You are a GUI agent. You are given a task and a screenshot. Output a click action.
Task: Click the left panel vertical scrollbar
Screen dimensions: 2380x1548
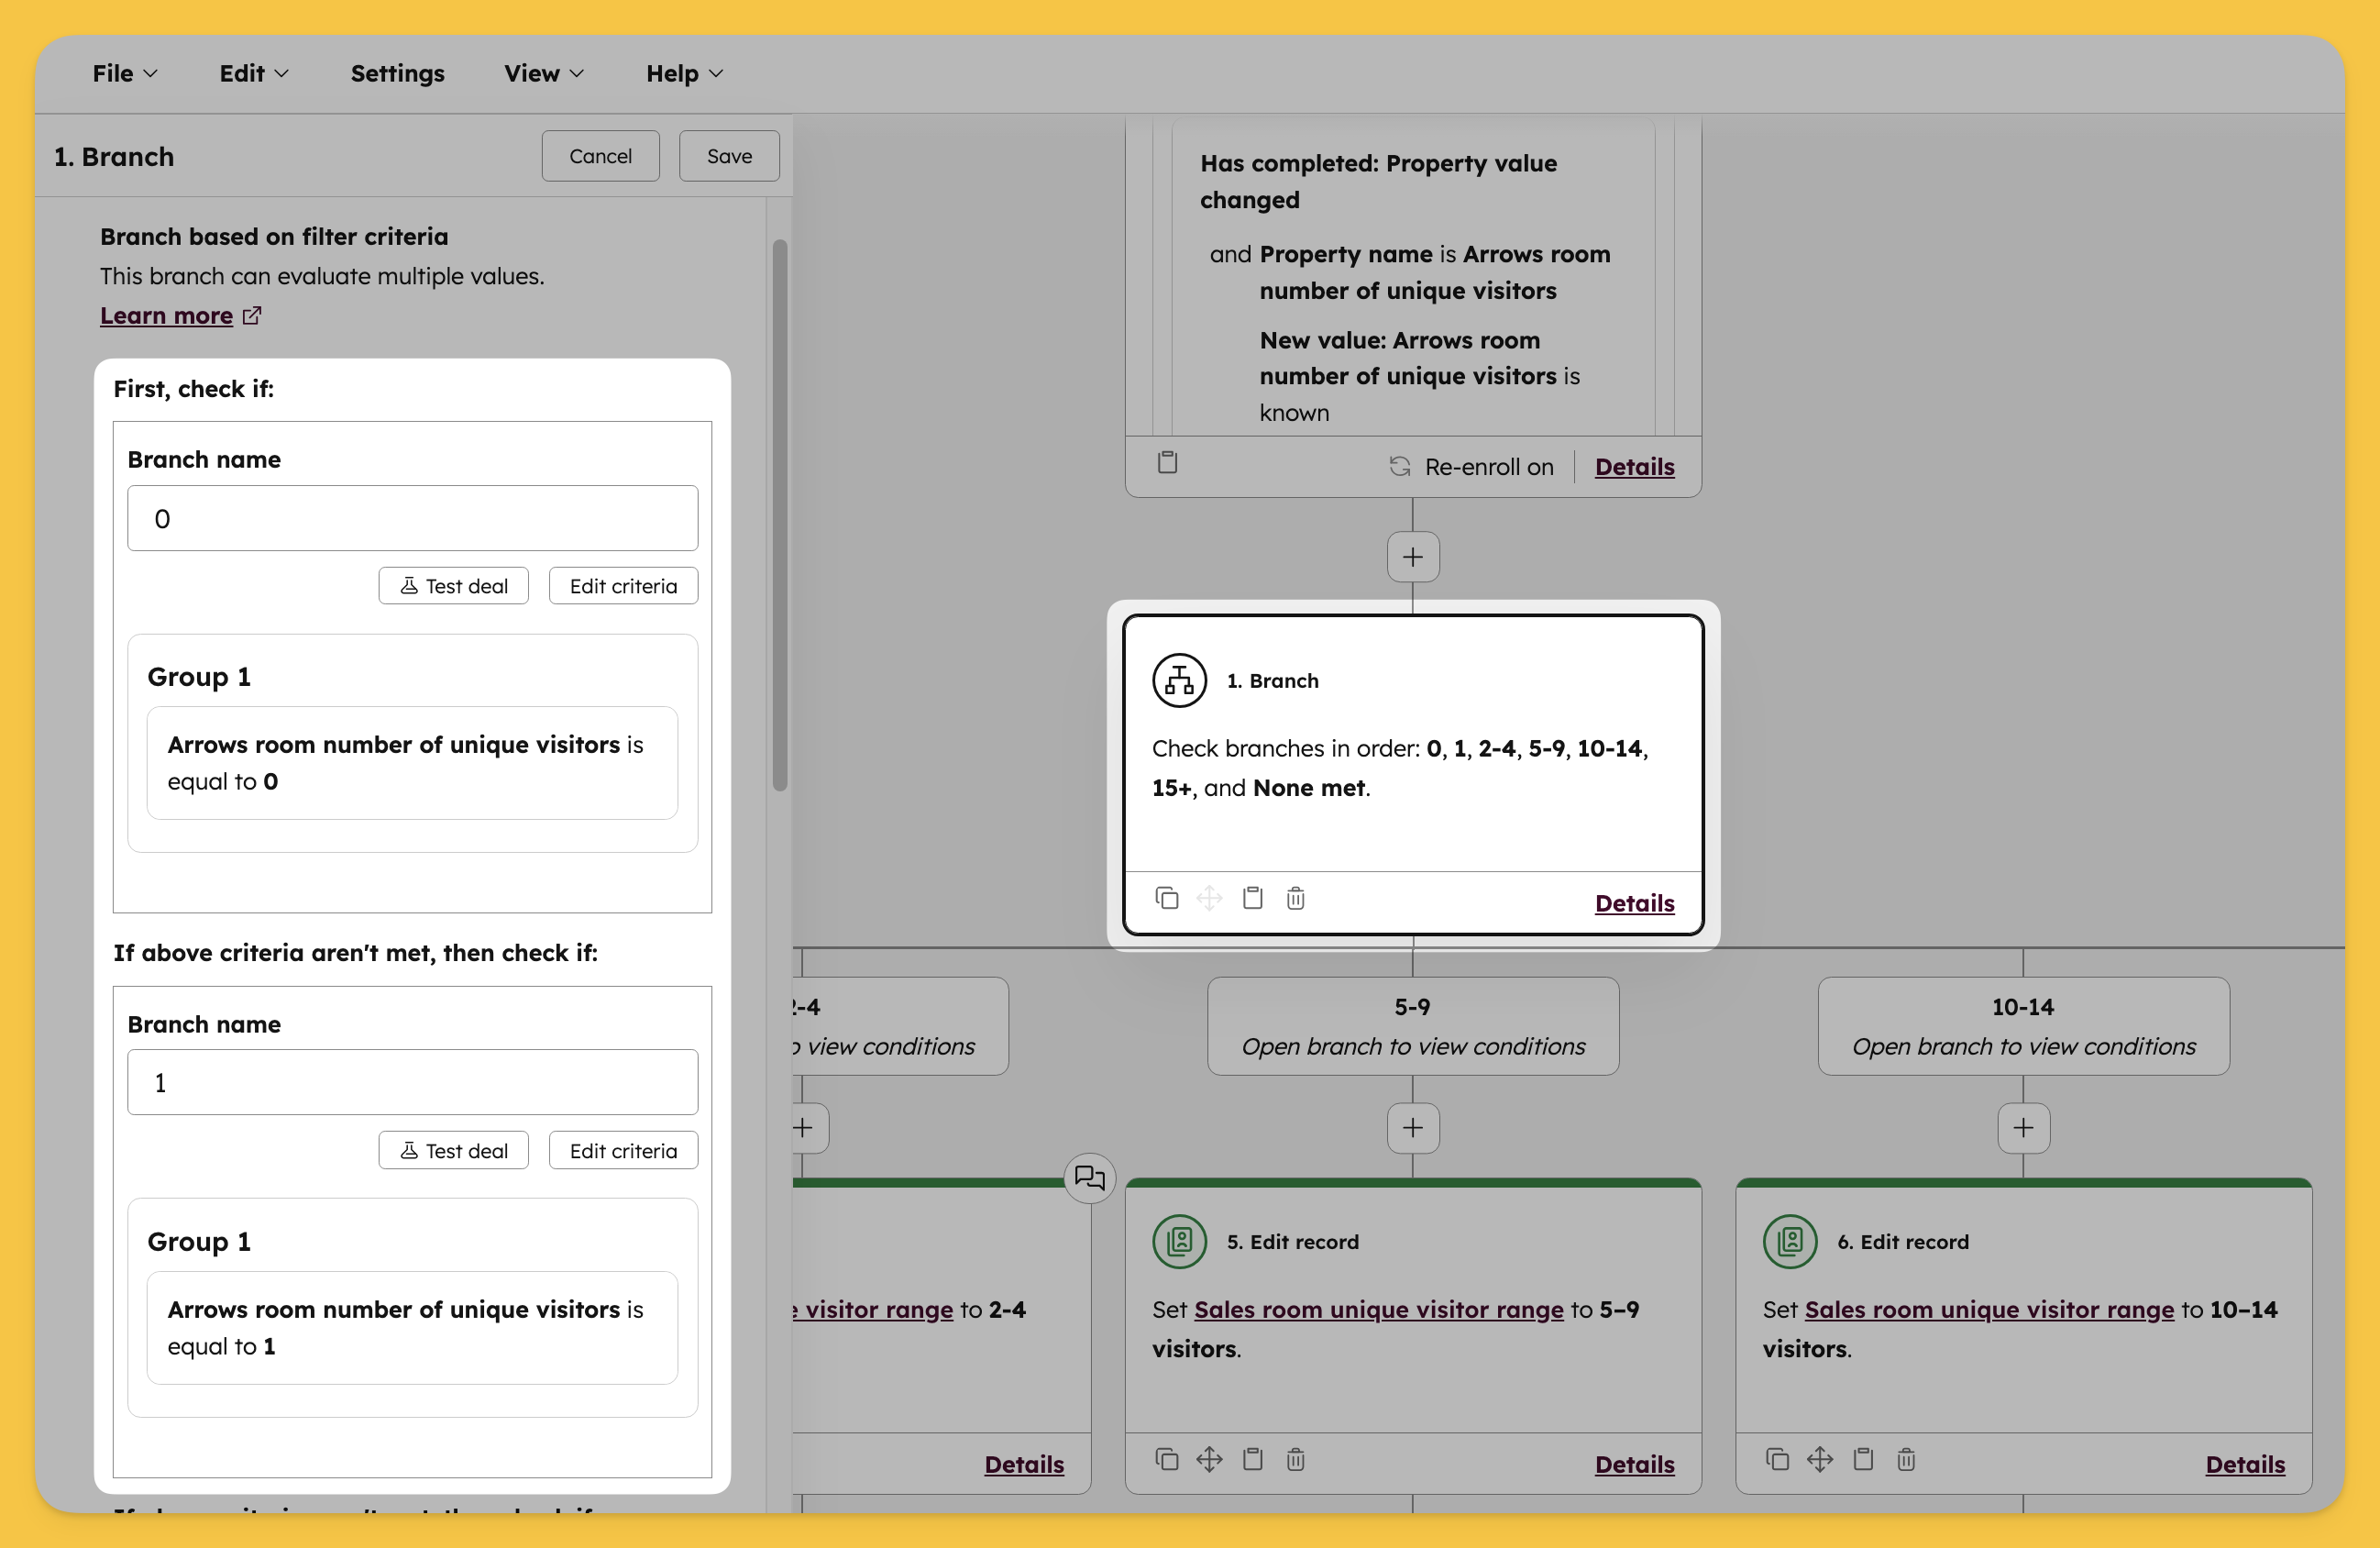pos(780,515)
